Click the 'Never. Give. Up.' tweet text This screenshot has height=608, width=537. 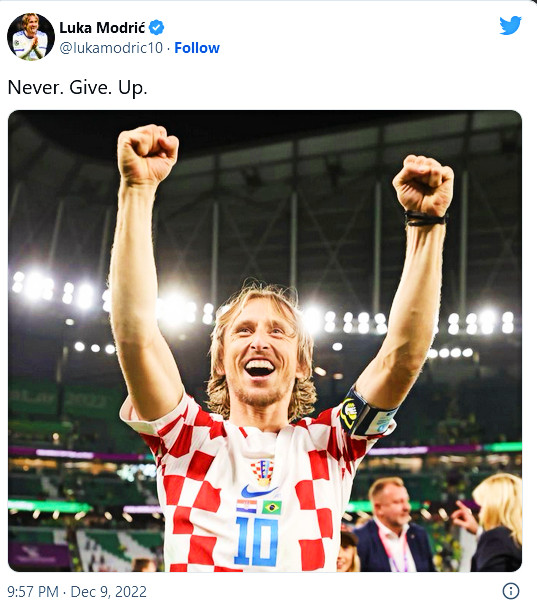[78, 87]
